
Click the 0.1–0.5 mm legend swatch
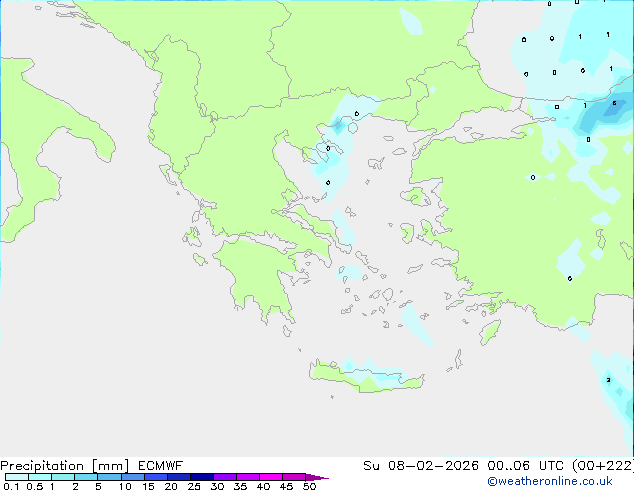click(17, 477)
